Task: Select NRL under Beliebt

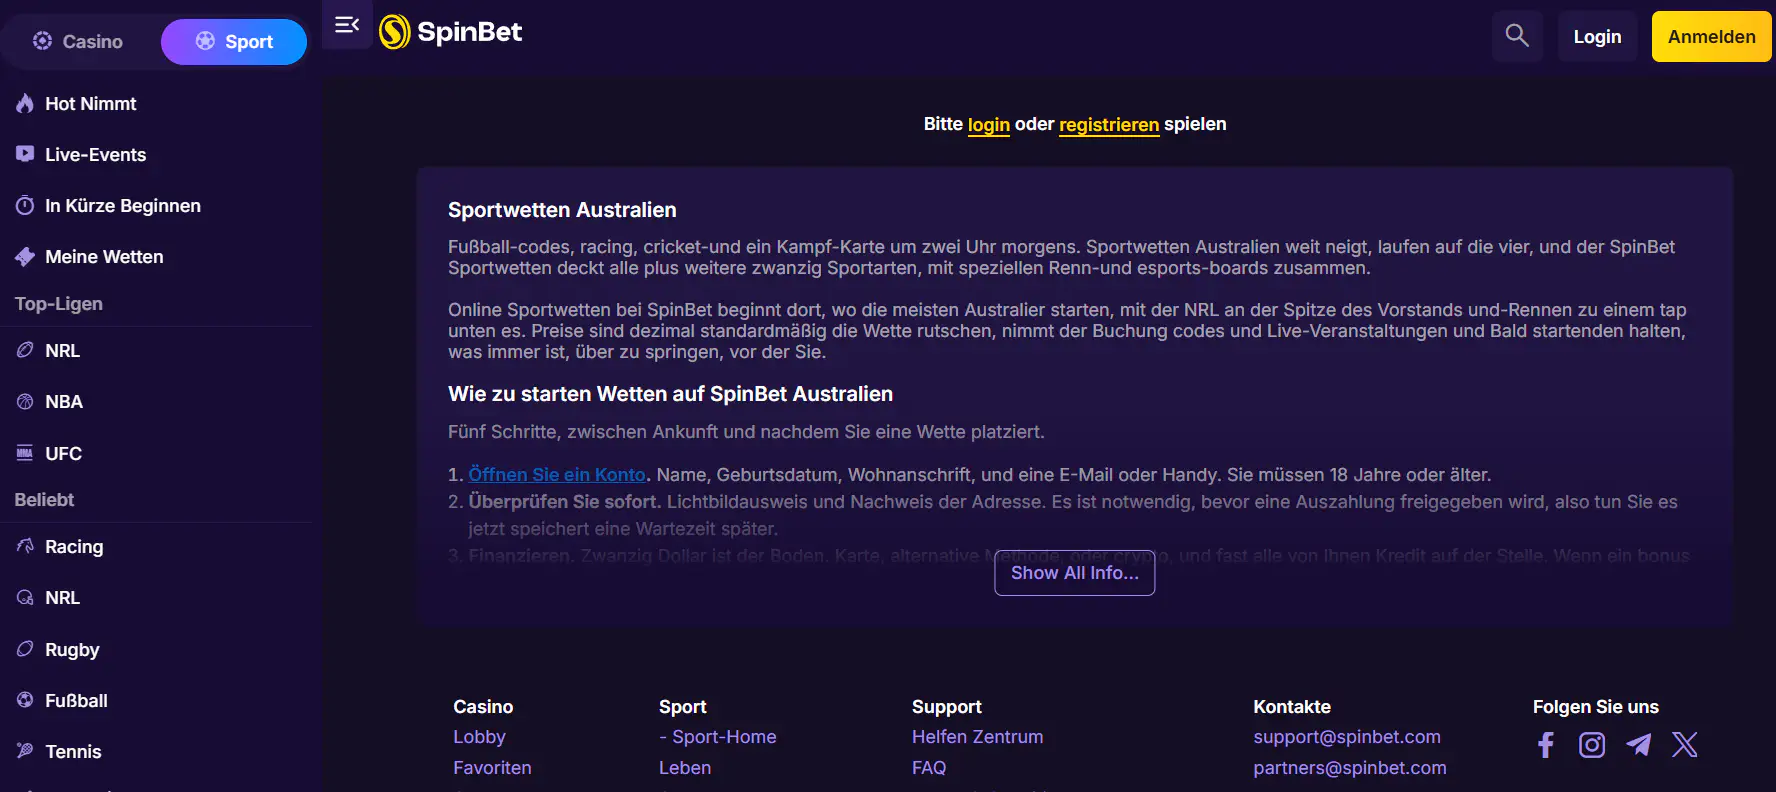Action: click(x=48, y=598)
